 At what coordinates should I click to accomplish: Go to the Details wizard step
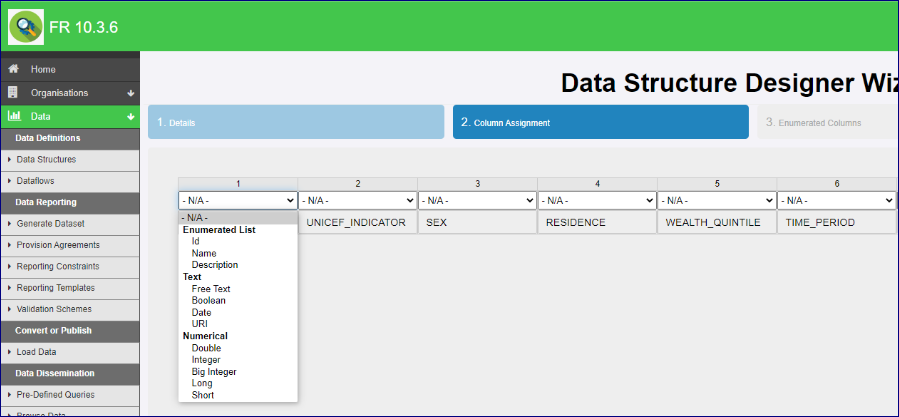(x=296, y=122)
